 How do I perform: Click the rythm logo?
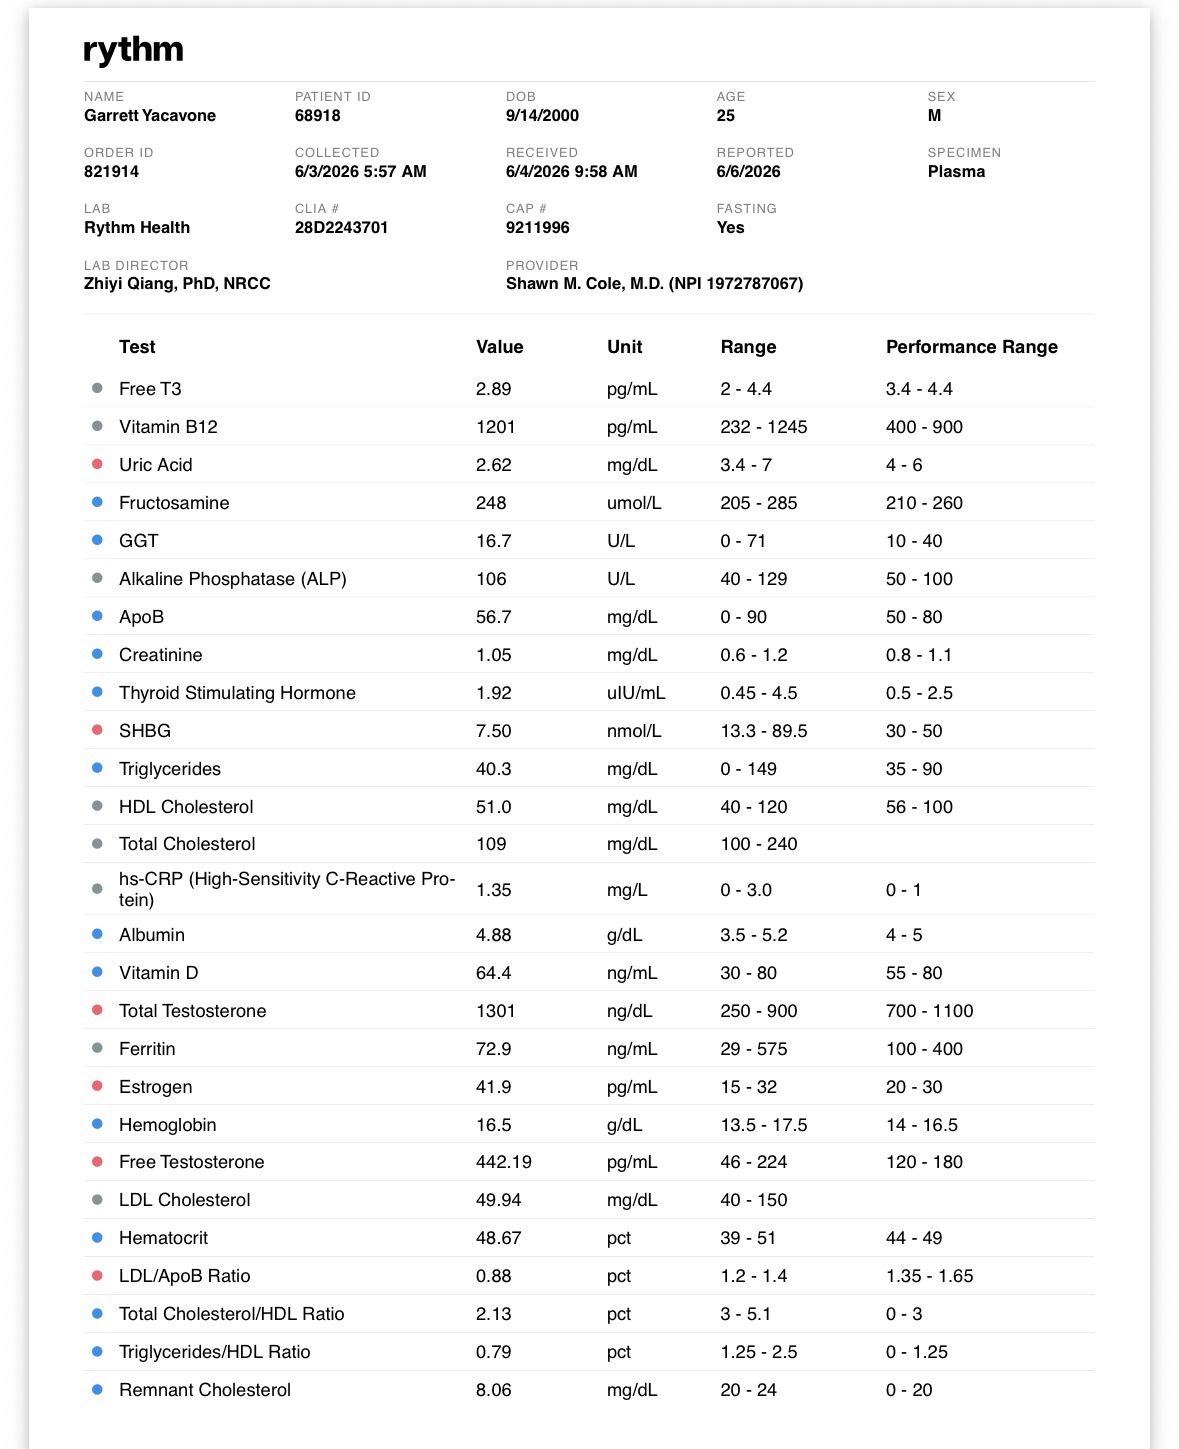point(133,50)
